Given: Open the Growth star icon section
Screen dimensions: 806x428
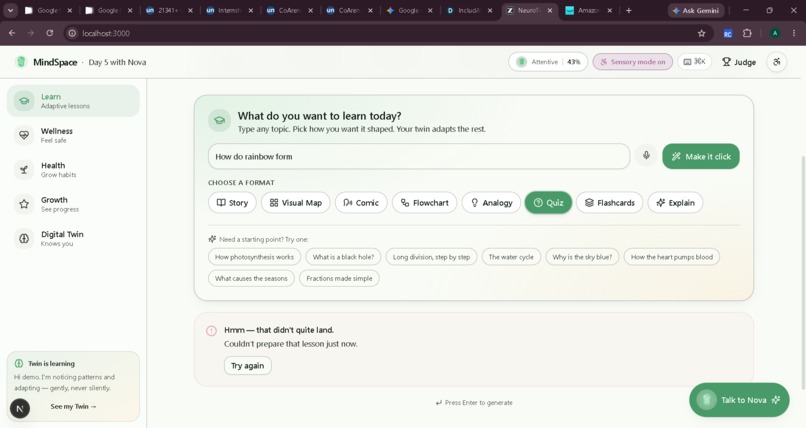Looking at the screenshot, I should click(24, 204).
